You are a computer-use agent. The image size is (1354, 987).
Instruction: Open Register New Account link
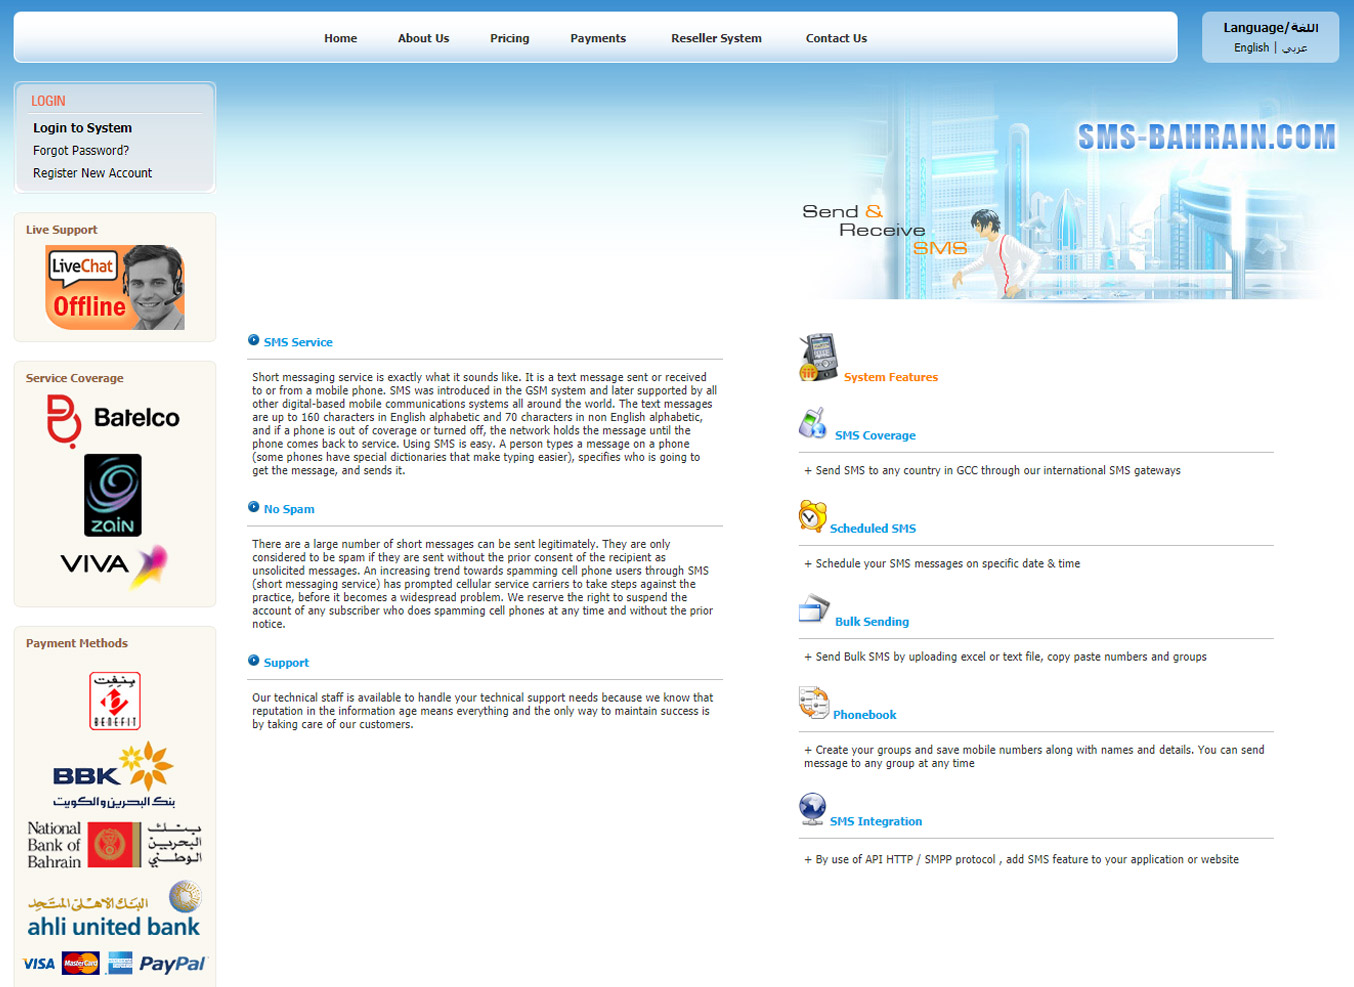92,173
